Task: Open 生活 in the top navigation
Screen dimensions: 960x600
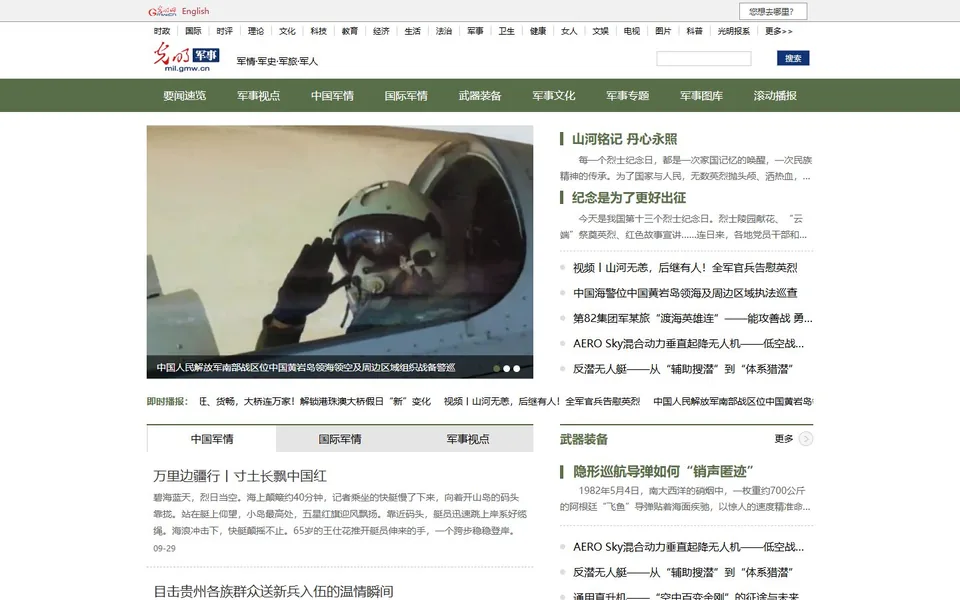Action: pos(413,31)
